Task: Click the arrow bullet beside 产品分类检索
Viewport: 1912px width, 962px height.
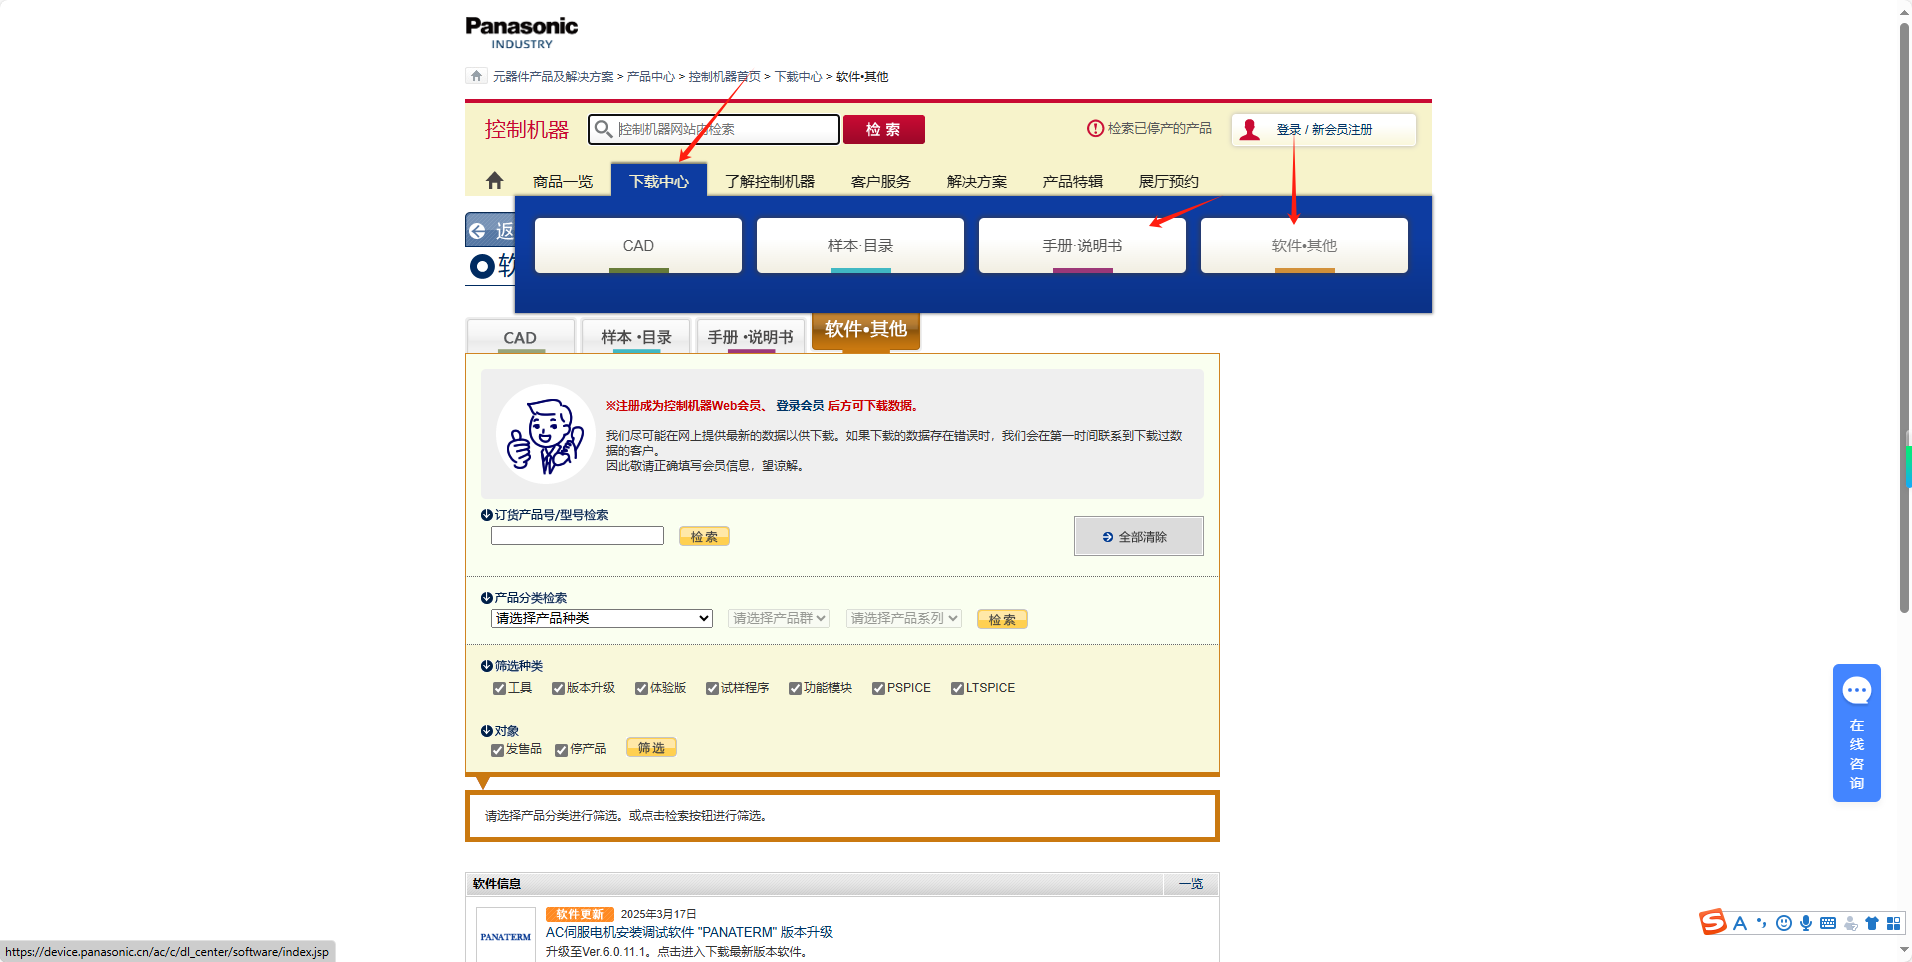Action: click(487, 598)
